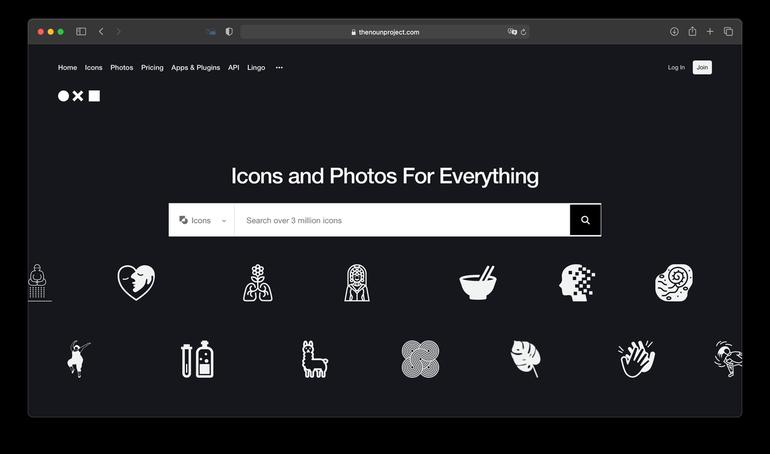Select the lungs with flower icon
The height and width of the screenshot is (454, 770).
click(x=257, y=283)
